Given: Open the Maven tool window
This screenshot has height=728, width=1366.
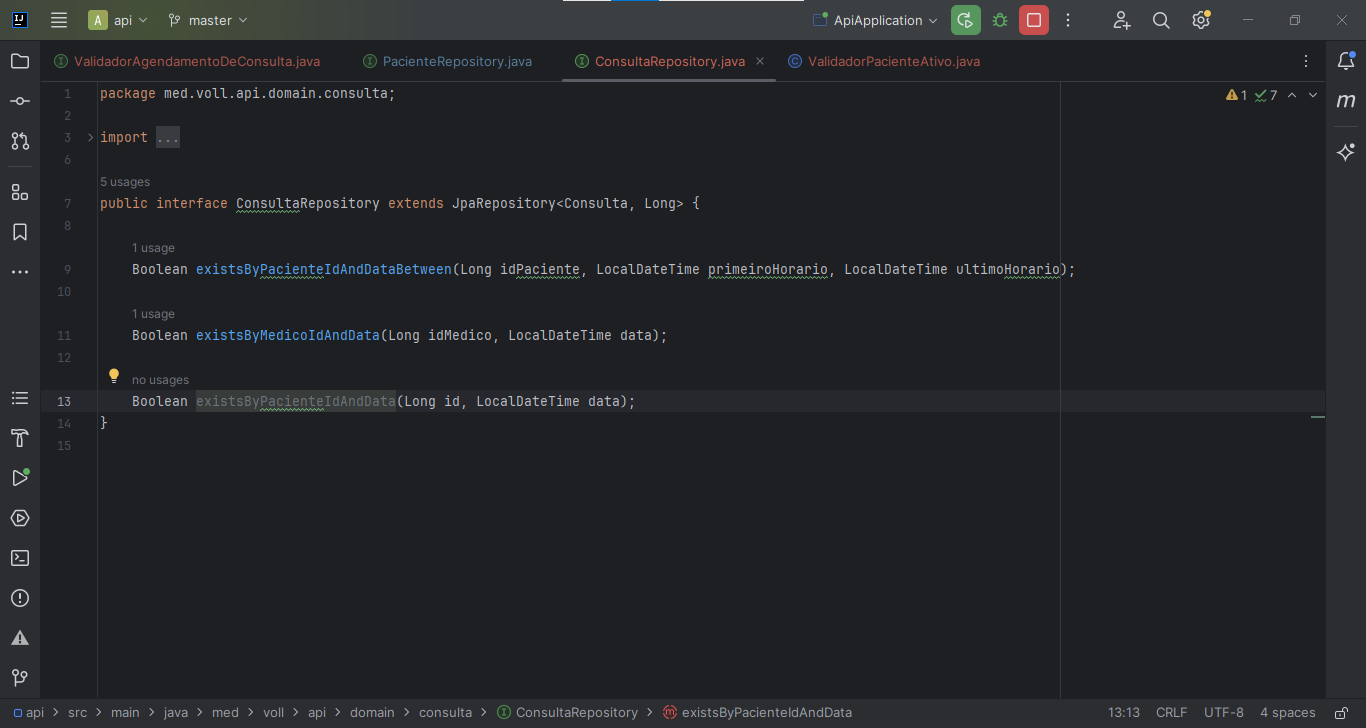Looking at the screenshot, I should coord(1346,101).
